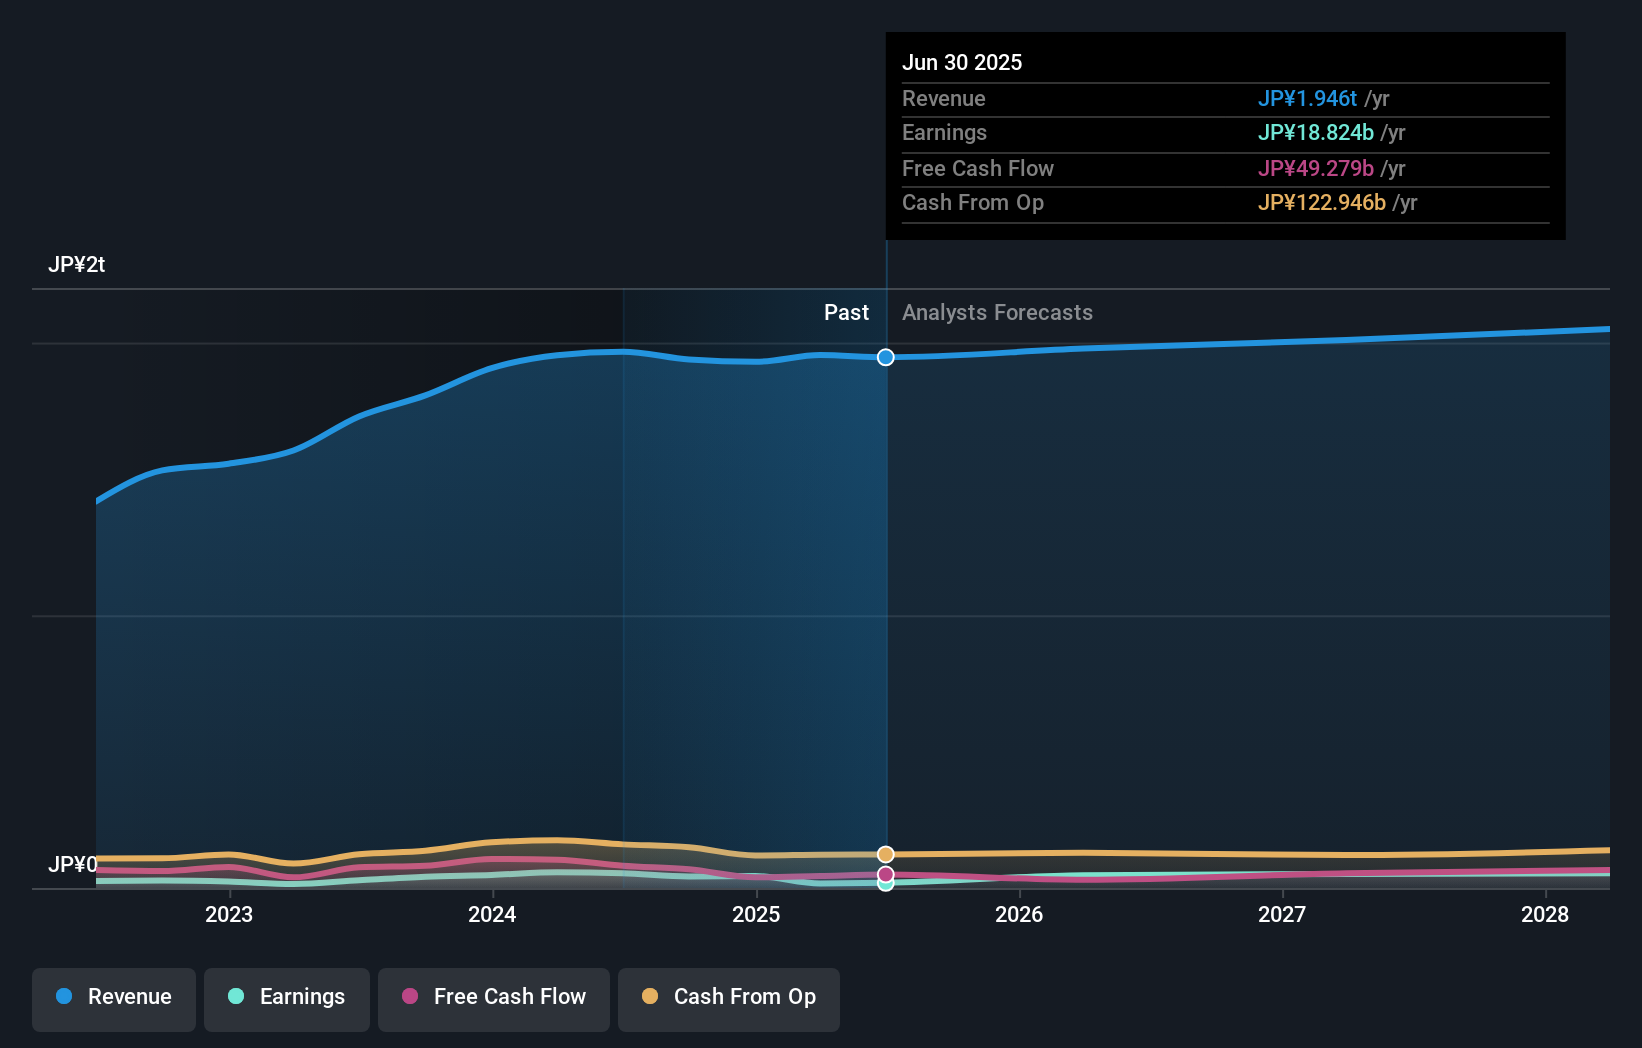Click the Earnings value JP¥18.824b in tooltip
Screen dimensions: 1642x1048
click(1314, 132)
